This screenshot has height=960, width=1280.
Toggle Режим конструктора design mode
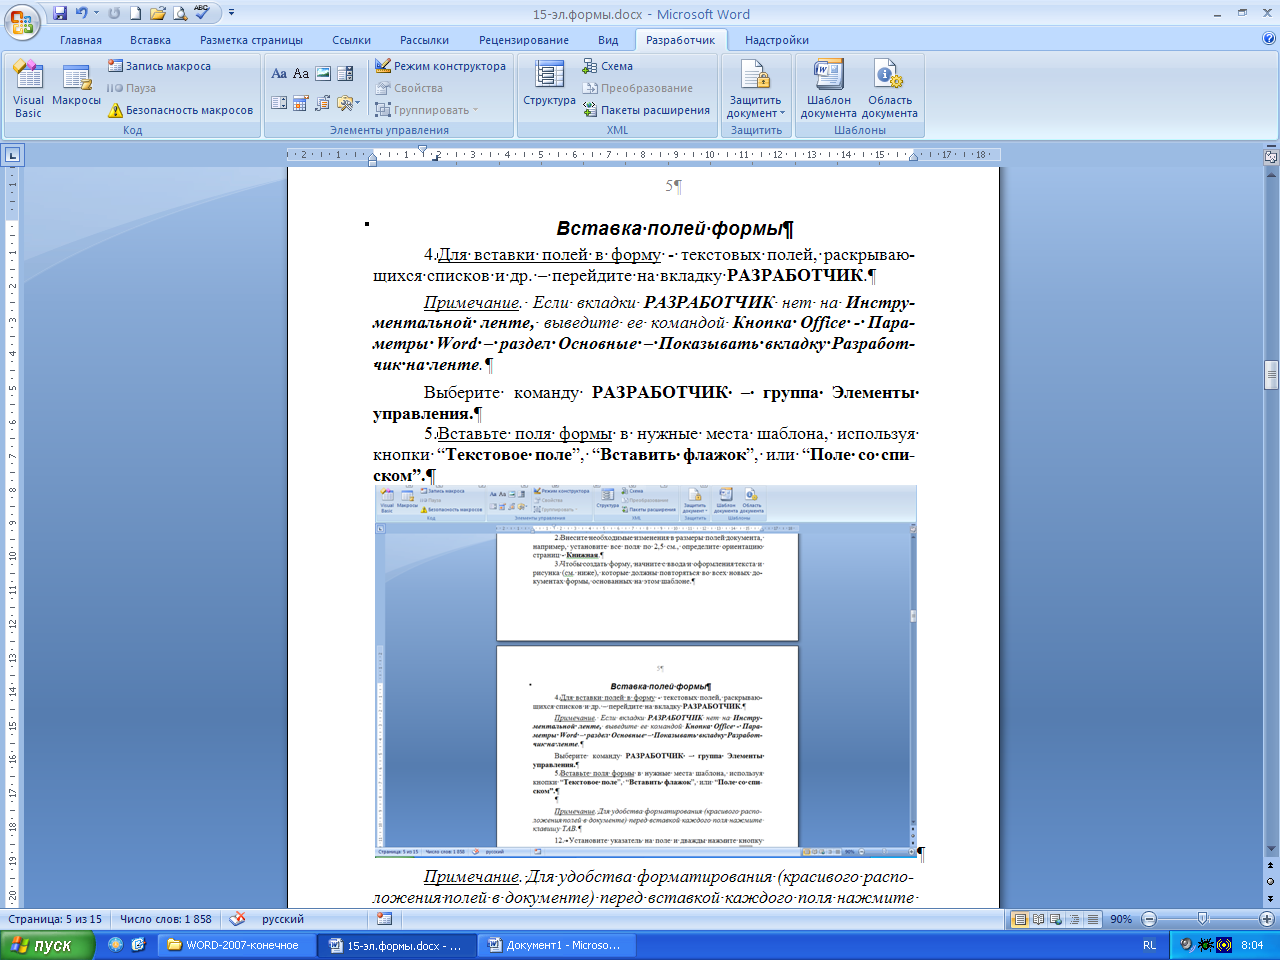(440, 66)
